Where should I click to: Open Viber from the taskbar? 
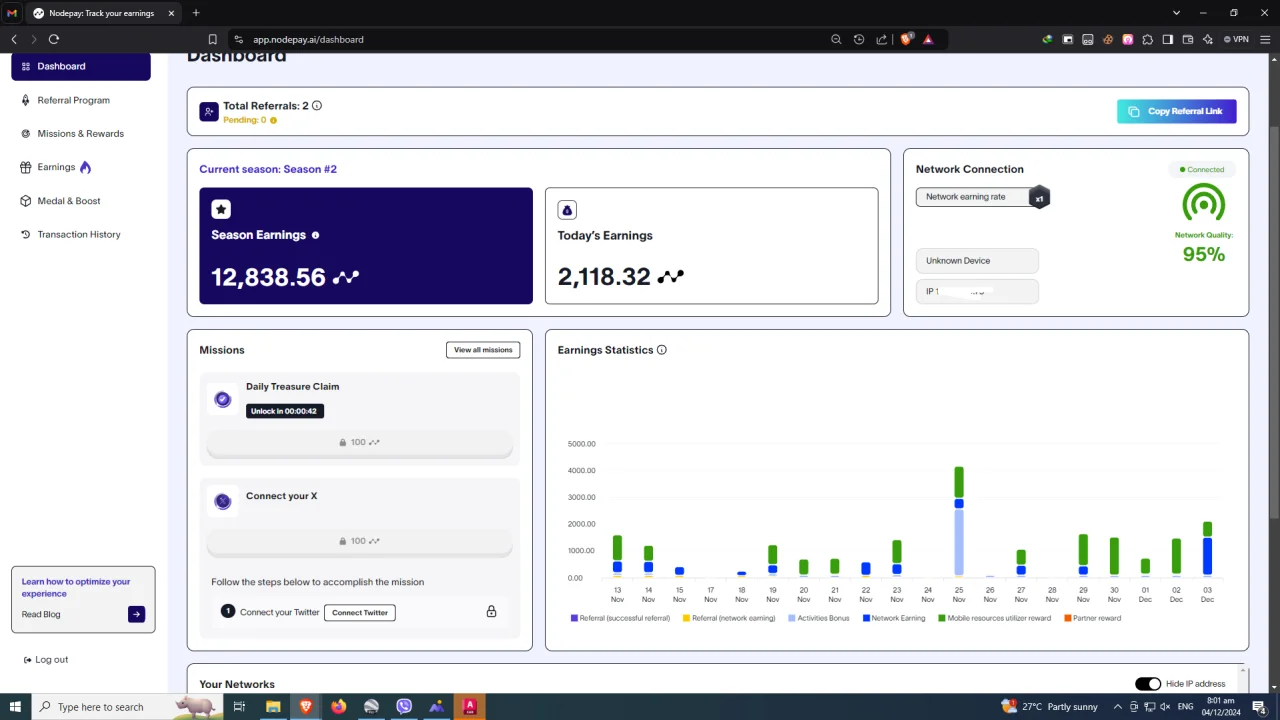pos(404,707)
